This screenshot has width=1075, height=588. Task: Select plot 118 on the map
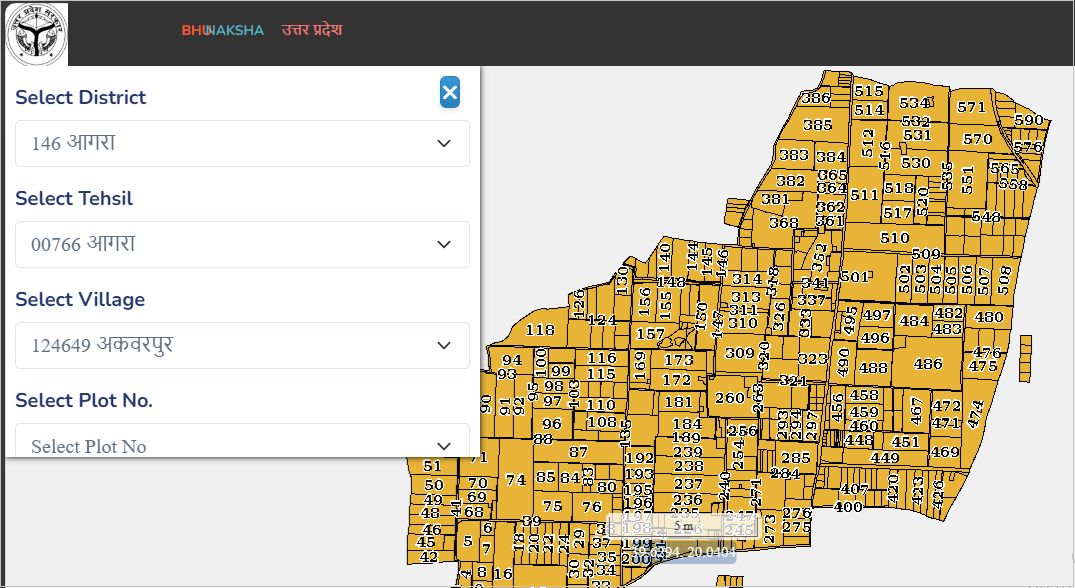(539, 330)
